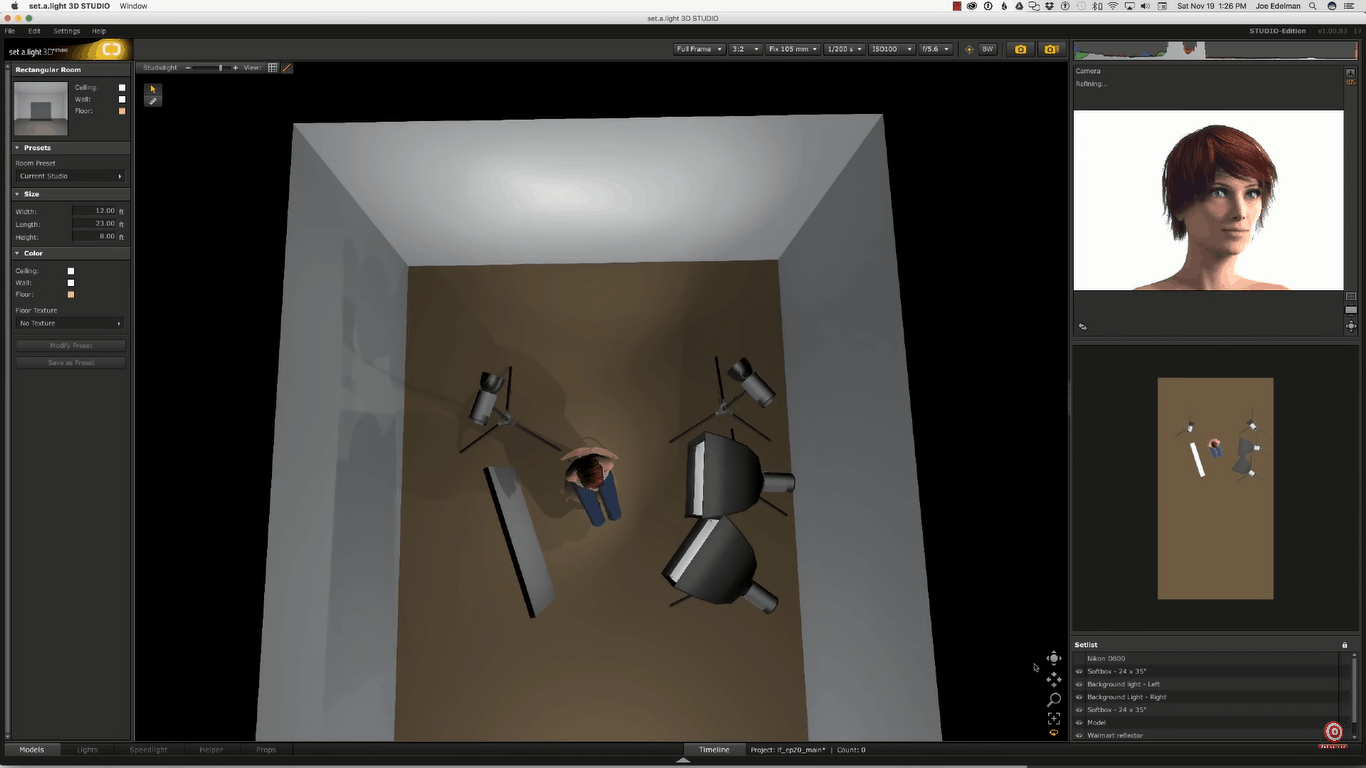Viewport: 1366px width, 768px height.
Task: Open the f/5.6 aperture dropdown
Action: click(x=936, y=49)
